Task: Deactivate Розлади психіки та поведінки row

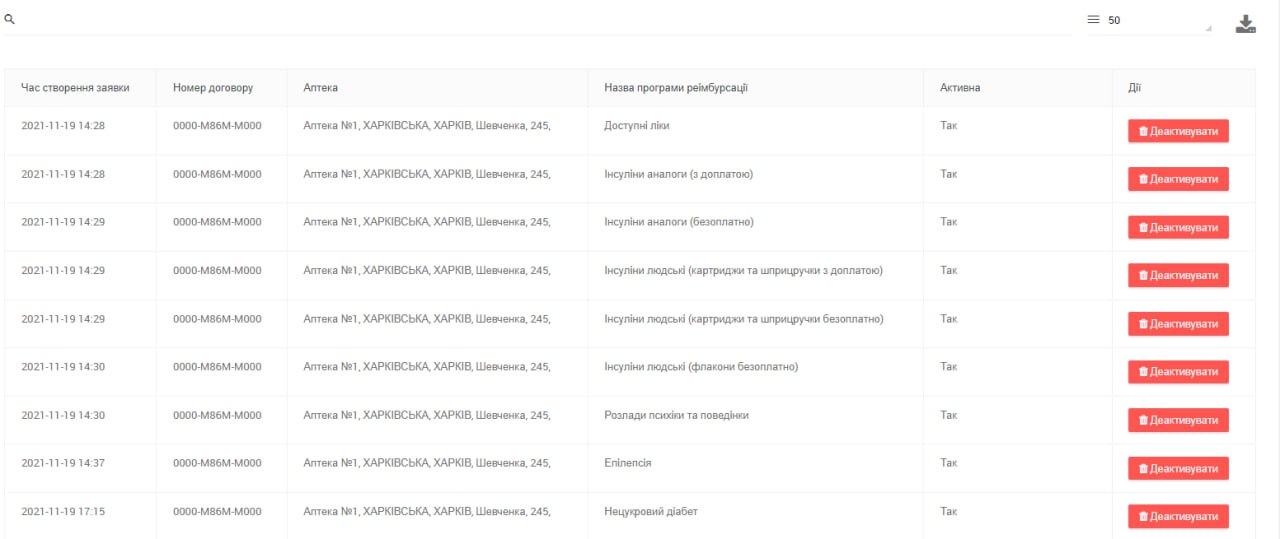Action: point(1178,420)
